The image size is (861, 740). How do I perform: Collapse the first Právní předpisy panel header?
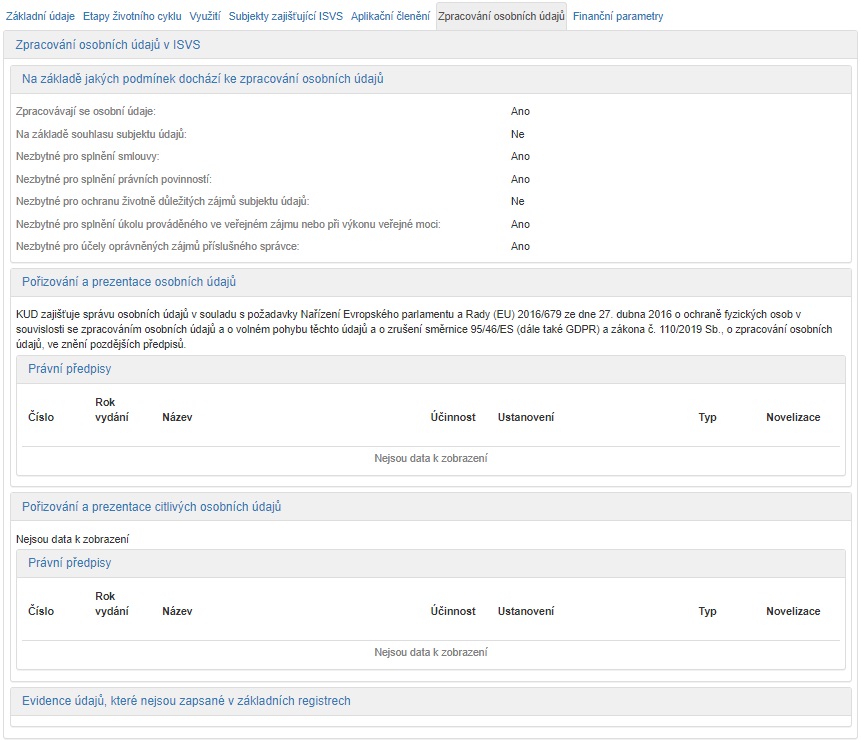click(69, 369)
